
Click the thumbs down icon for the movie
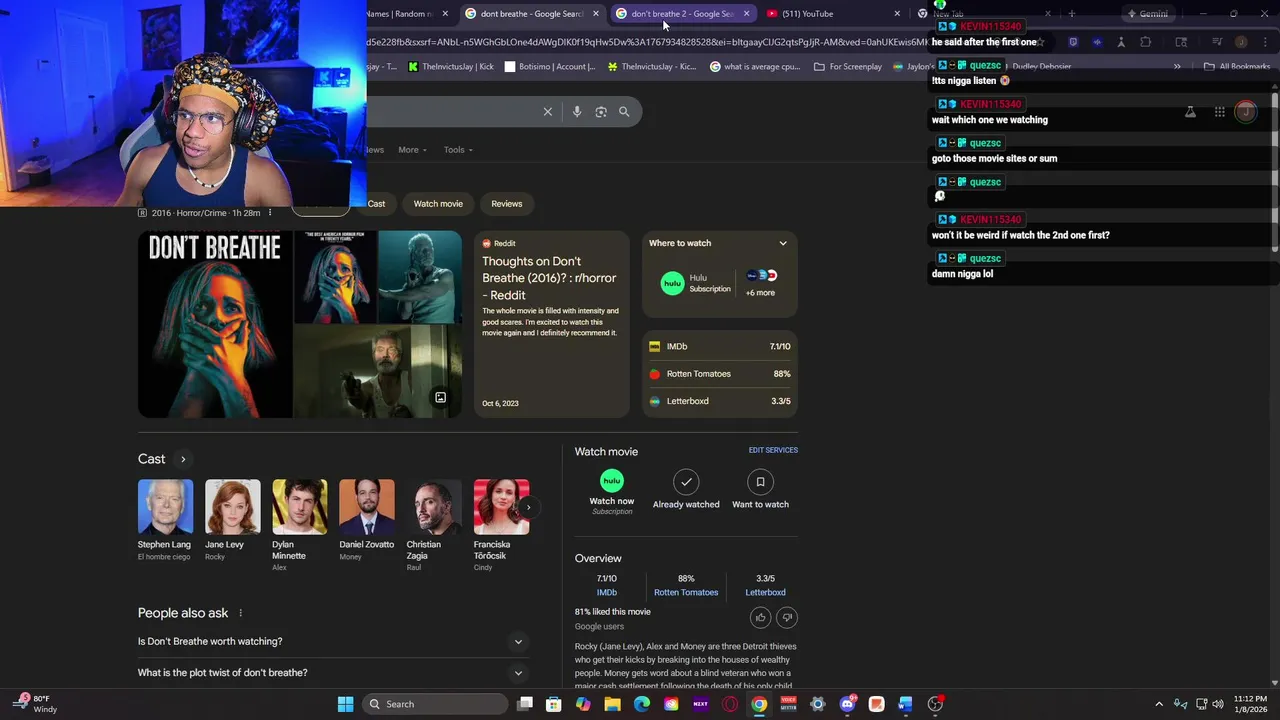click(787, 617)
